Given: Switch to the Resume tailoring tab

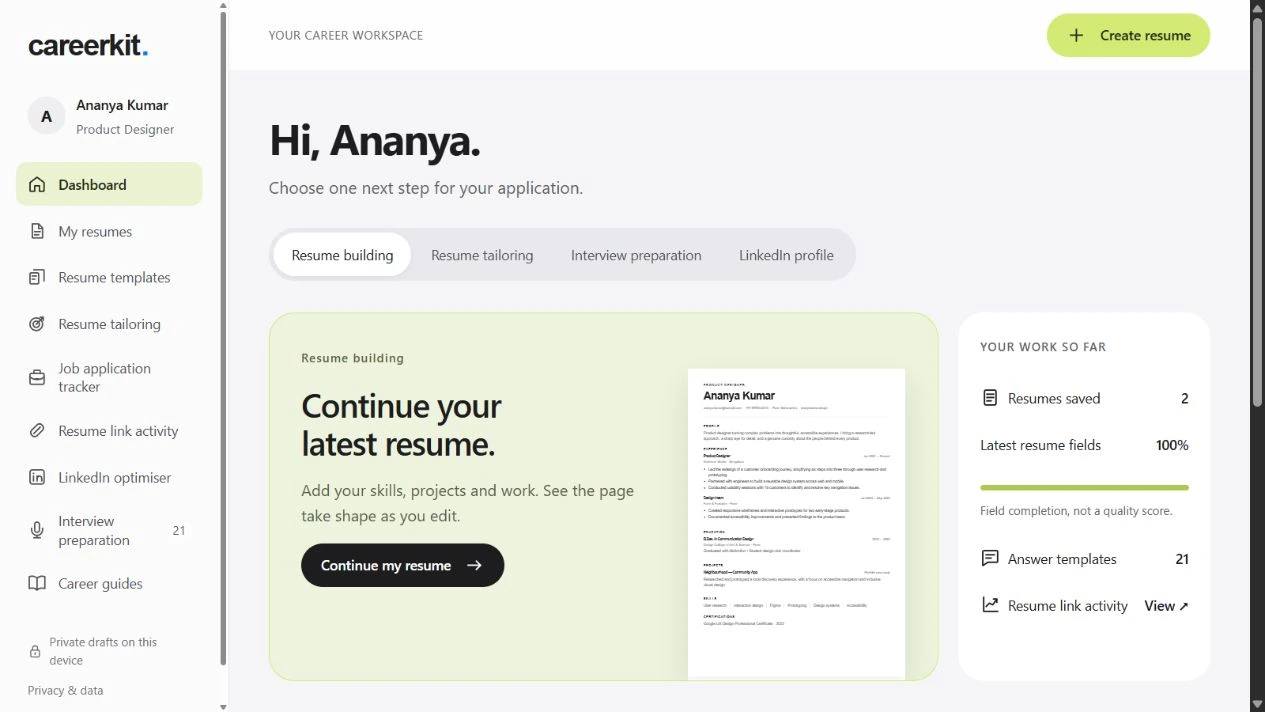Looking at the screenshot, I should click(x=482, y=255).
